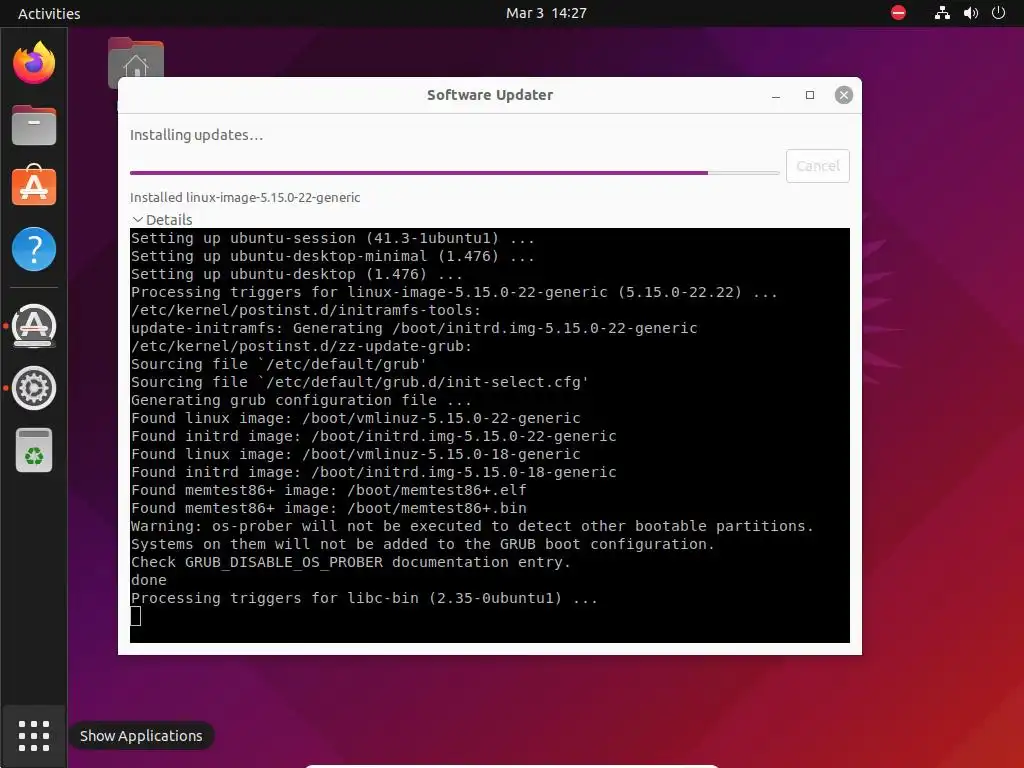The image size is (1024, 768).
Task: Click the terminal cursor block
Action: (x=135, y=616)
